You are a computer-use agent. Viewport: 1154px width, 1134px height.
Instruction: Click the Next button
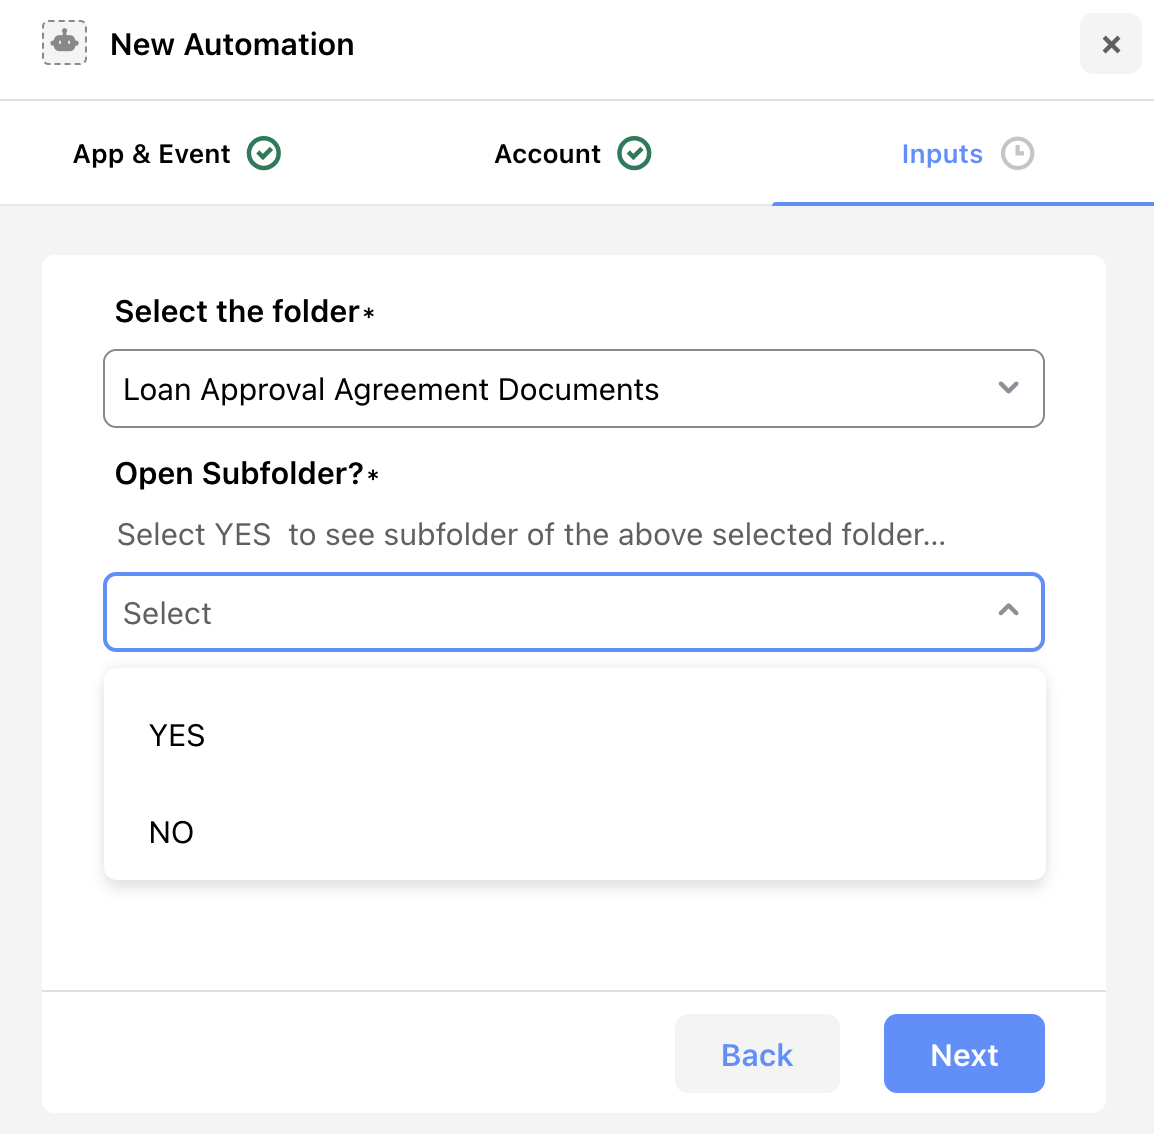coord(964,1054)
